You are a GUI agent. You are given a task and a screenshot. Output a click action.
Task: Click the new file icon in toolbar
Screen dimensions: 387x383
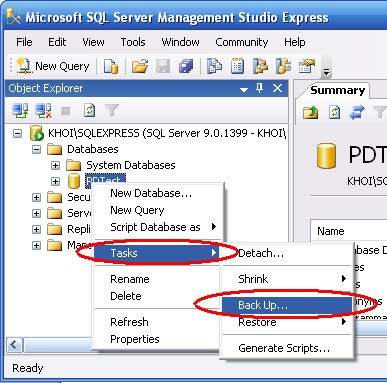(111, 66)
